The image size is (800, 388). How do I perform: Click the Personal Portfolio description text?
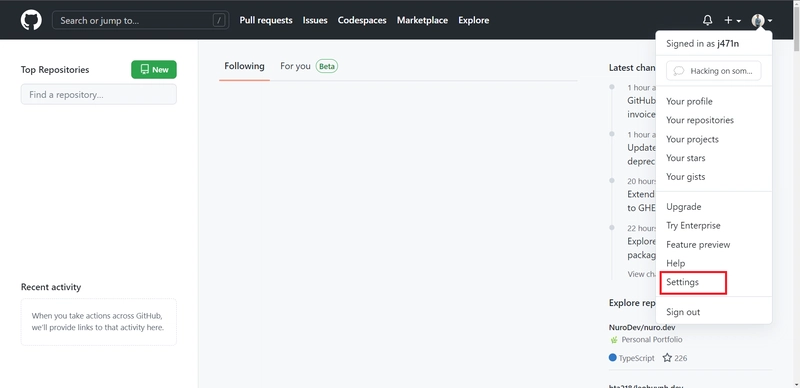[652, 340]
